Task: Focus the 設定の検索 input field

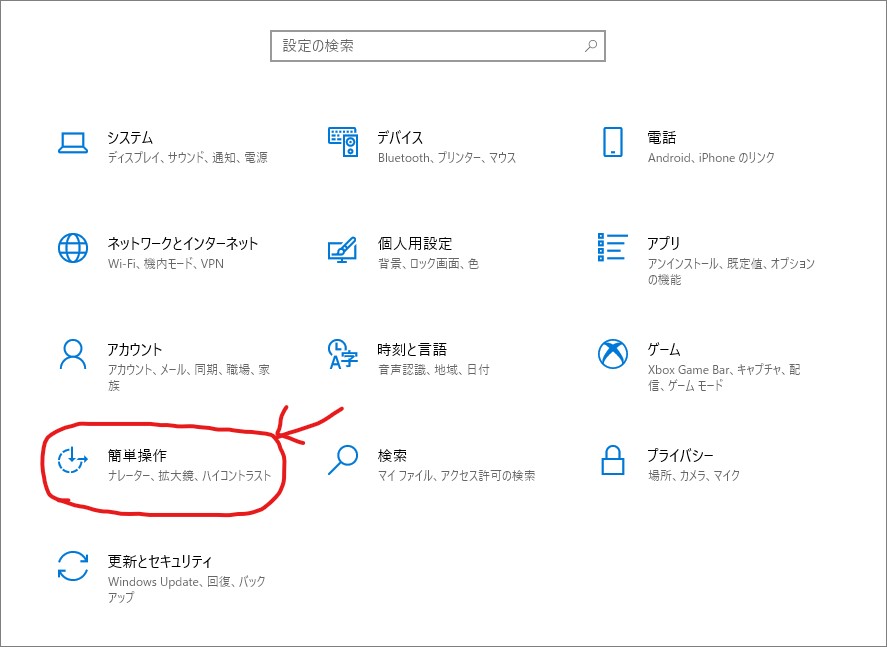Action: (438, 46)
